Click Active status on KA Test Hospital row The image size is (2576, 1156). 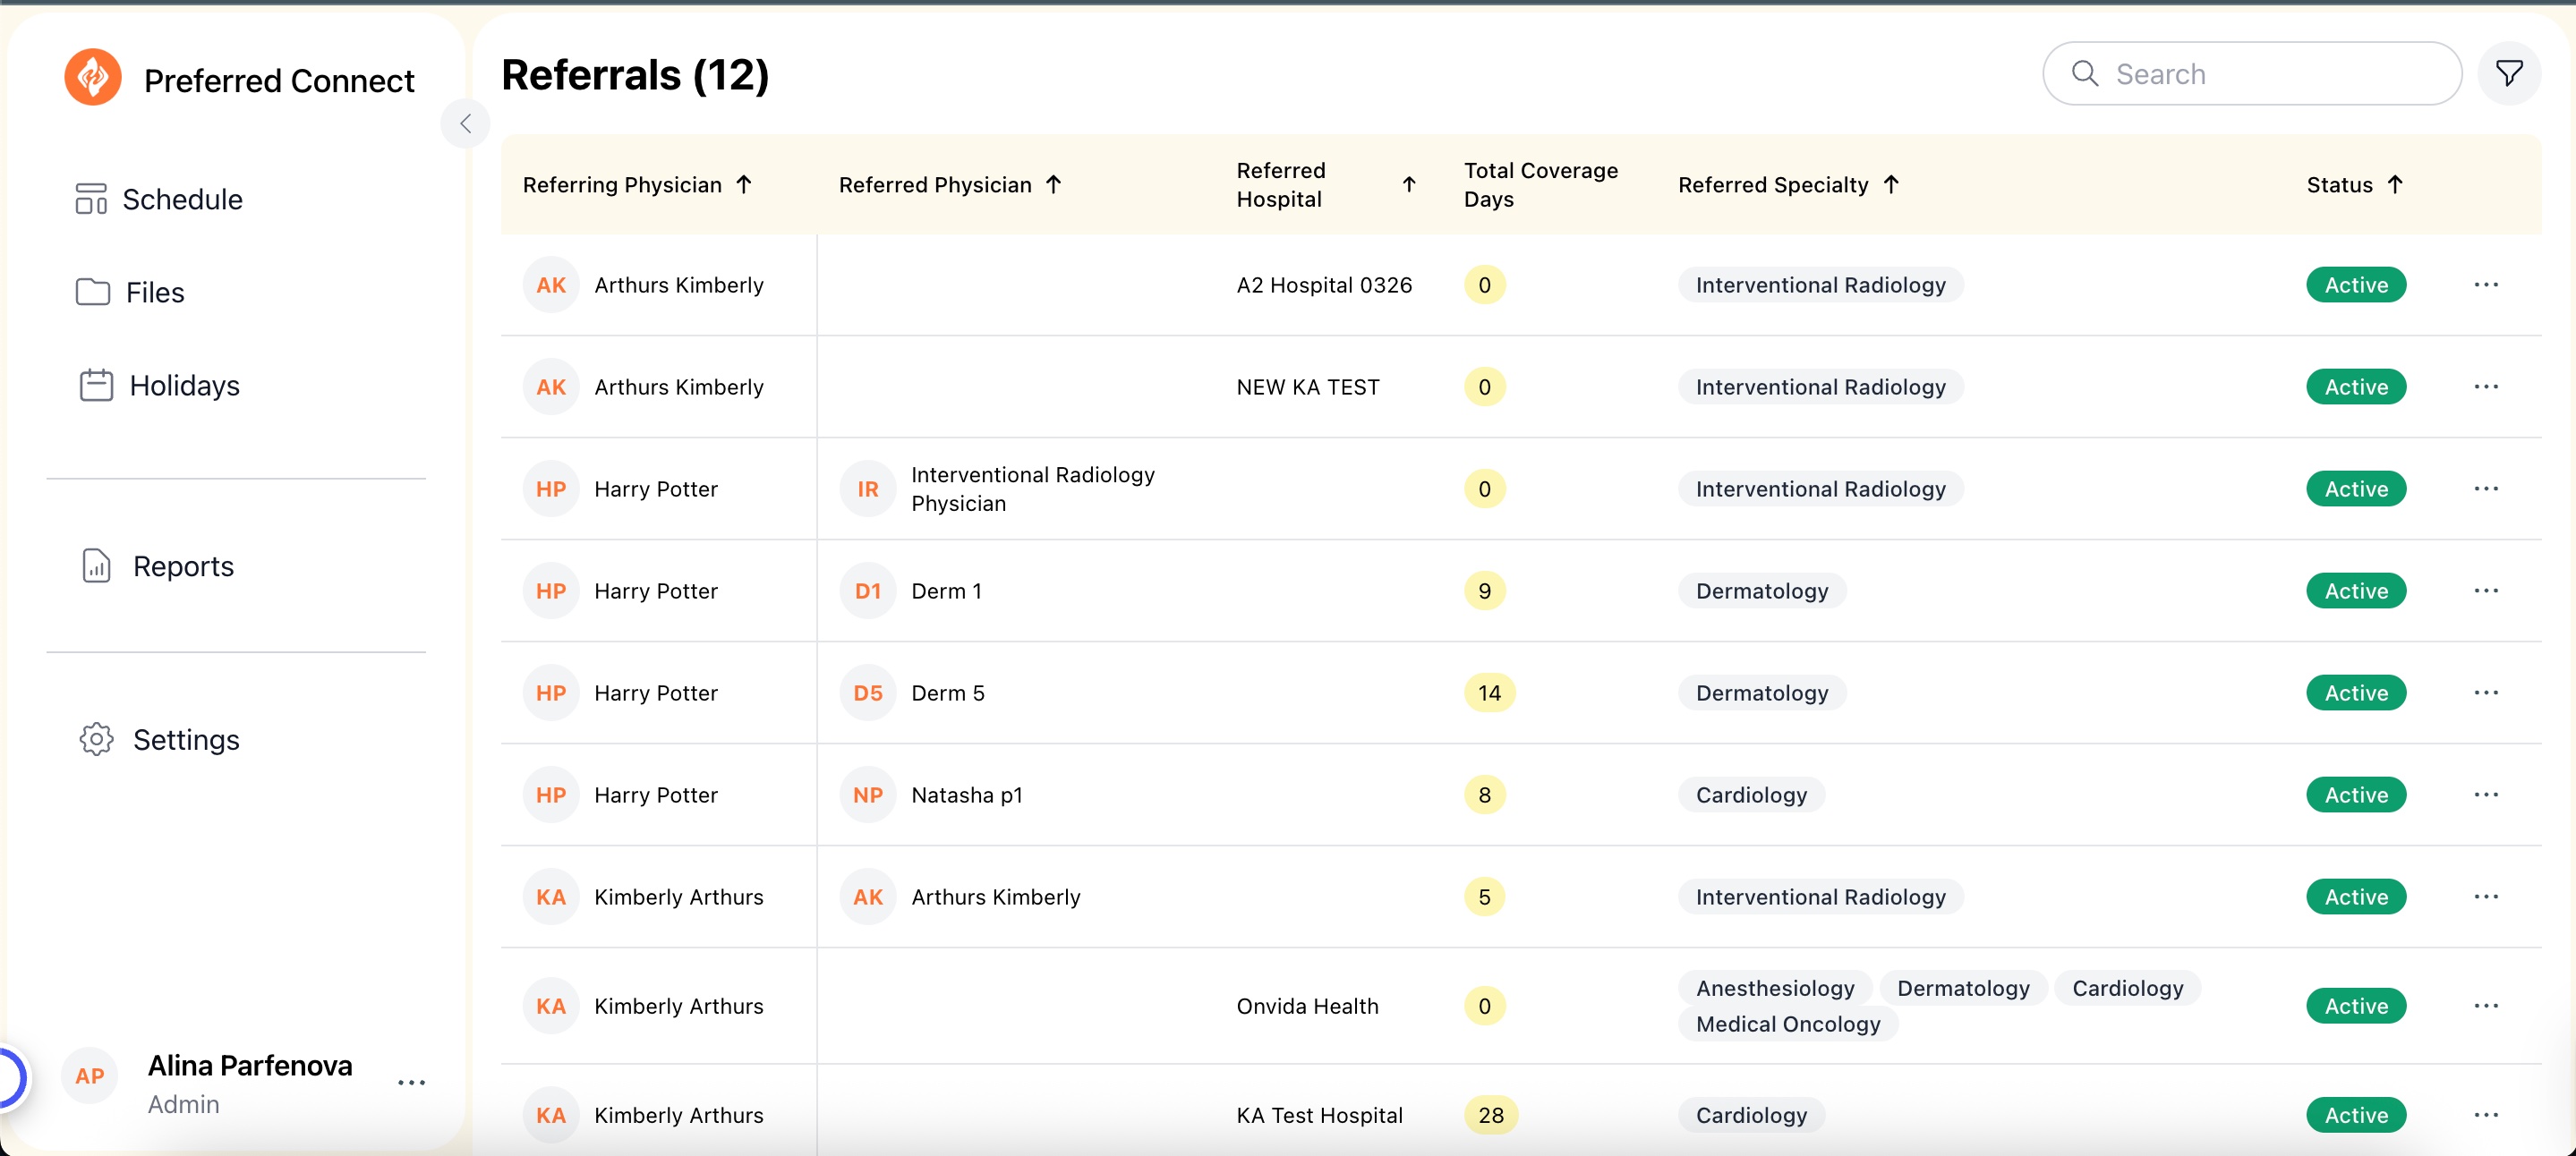click(x=2356, y=1115)
